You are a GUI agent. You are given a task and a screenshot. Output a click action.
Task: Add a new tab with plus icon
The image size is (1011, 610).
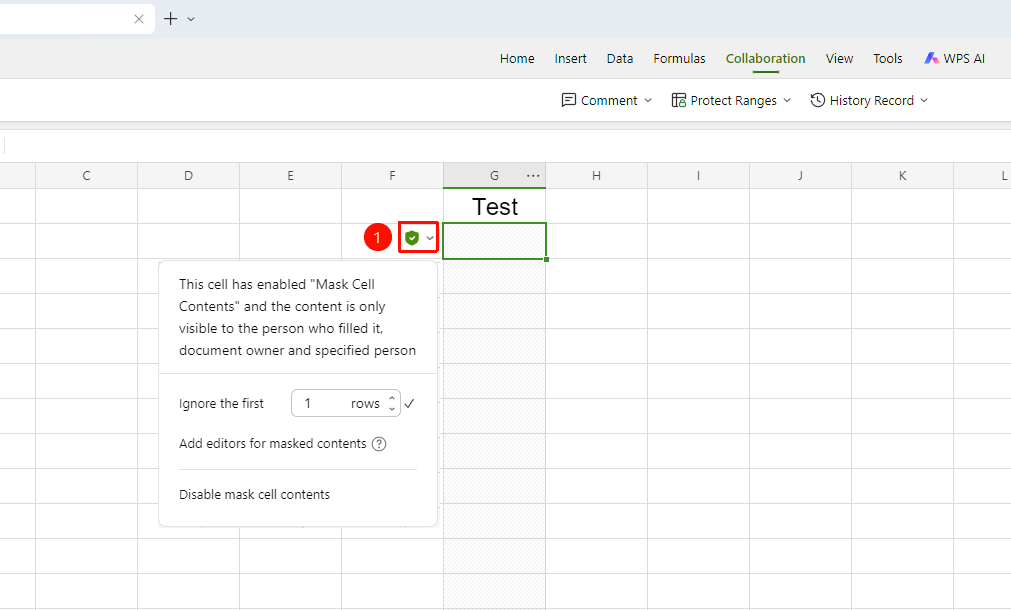point(170,19)
